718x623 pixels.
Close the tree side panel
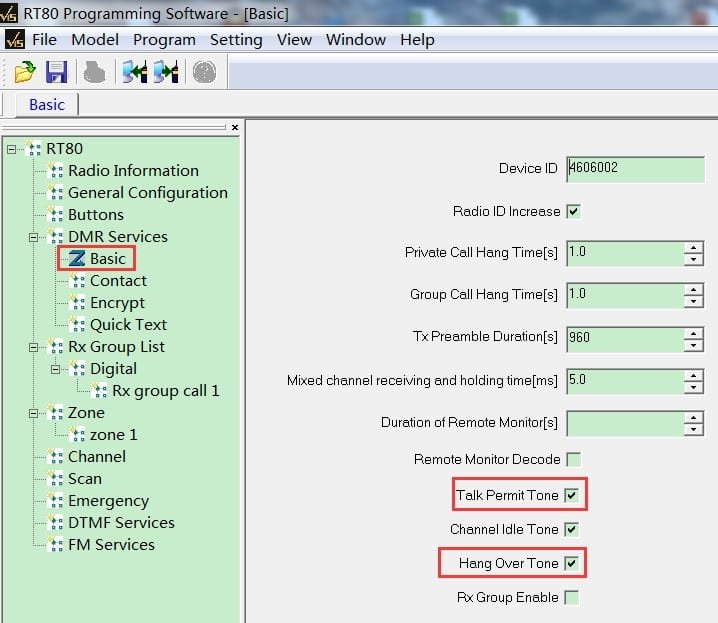(235, 127)
